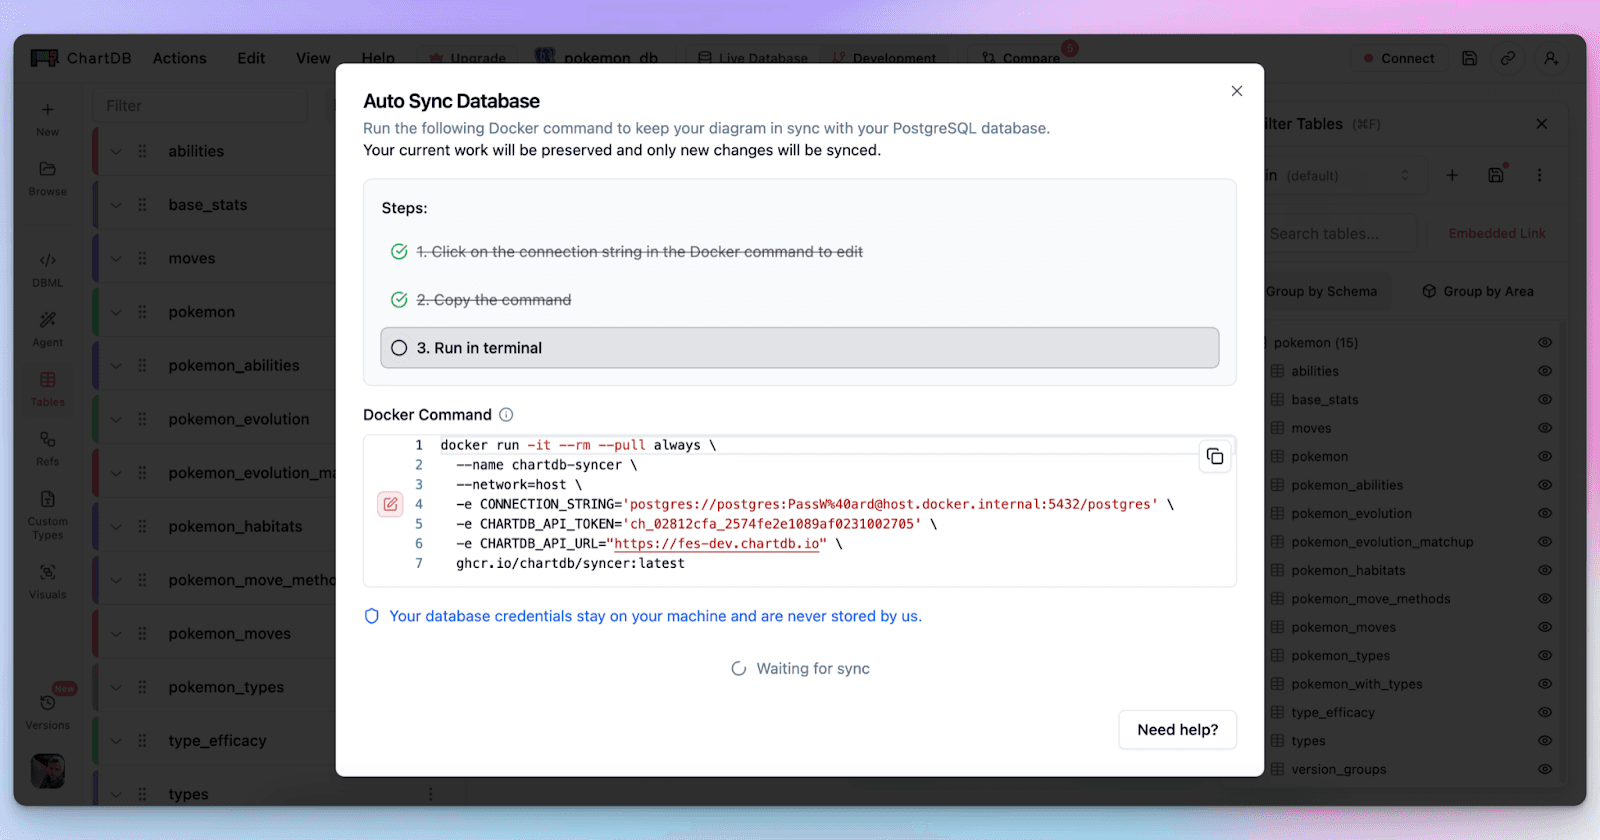Click the save icon in the top bar
Screen dimensions: 1600x840
tap(1469, 58)
